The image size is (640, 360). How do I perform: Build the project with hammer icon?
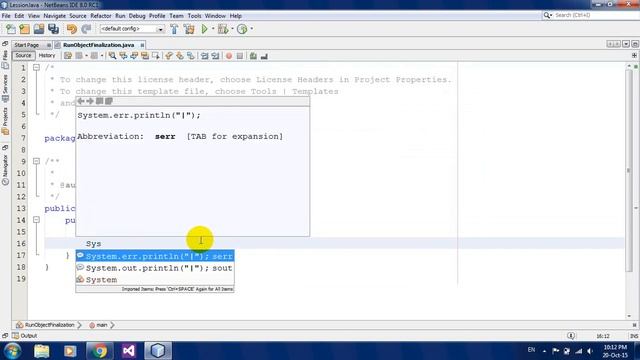174,29
